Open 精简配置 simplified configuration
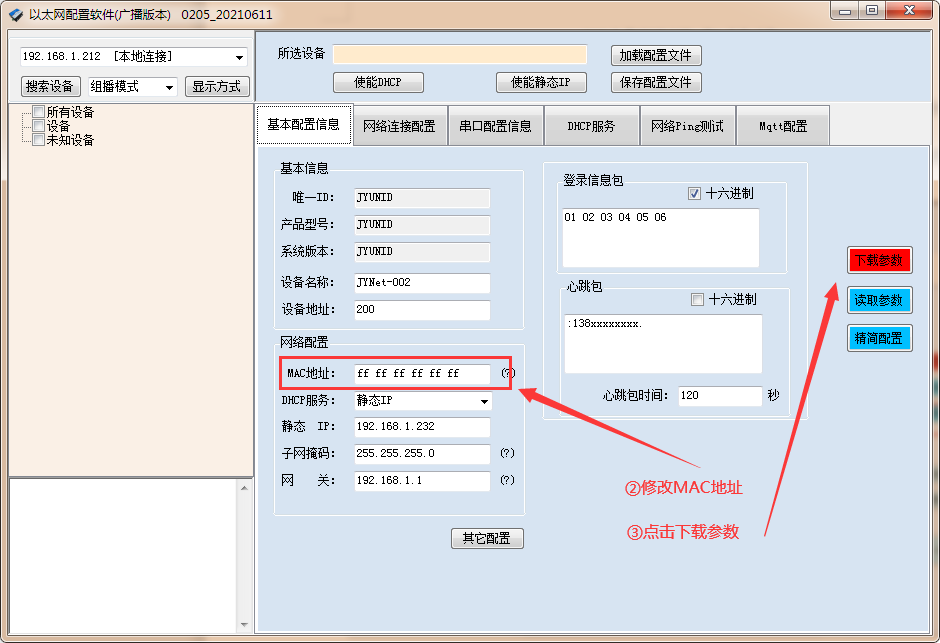Viewport: 940px width, 643px height. click(880, 337)
